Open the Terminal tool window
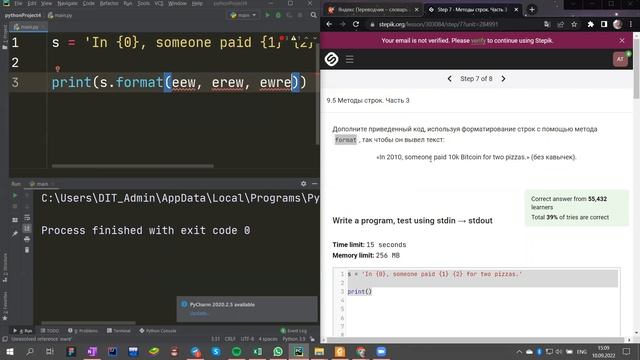This screenshot has height=360, width=640. pos(118,331)
